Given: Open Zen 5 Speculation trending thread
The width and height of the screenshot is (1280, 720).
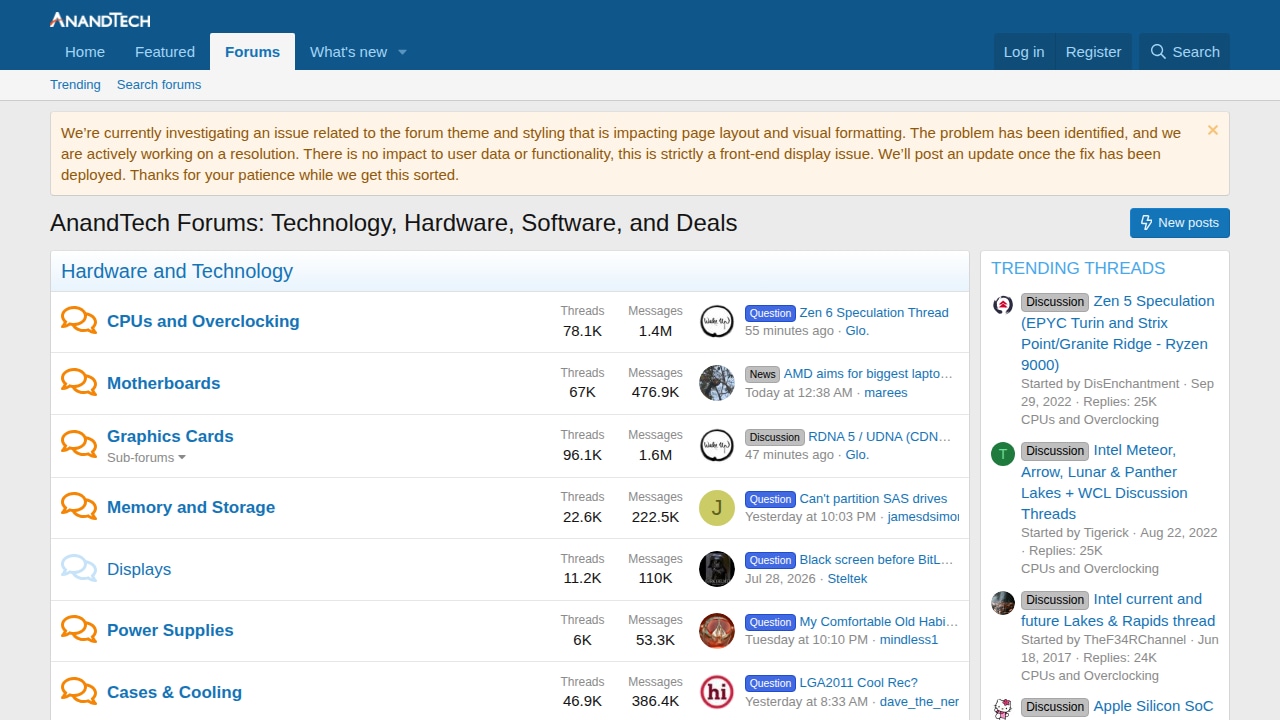Looking at the screenshot, I should pyautogui.click(x=1118, y=333).
